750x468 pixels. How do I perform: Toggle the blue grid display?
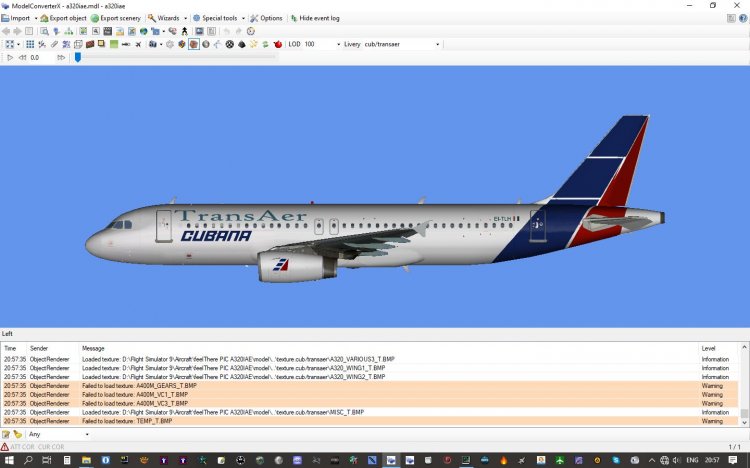point(30,44)
